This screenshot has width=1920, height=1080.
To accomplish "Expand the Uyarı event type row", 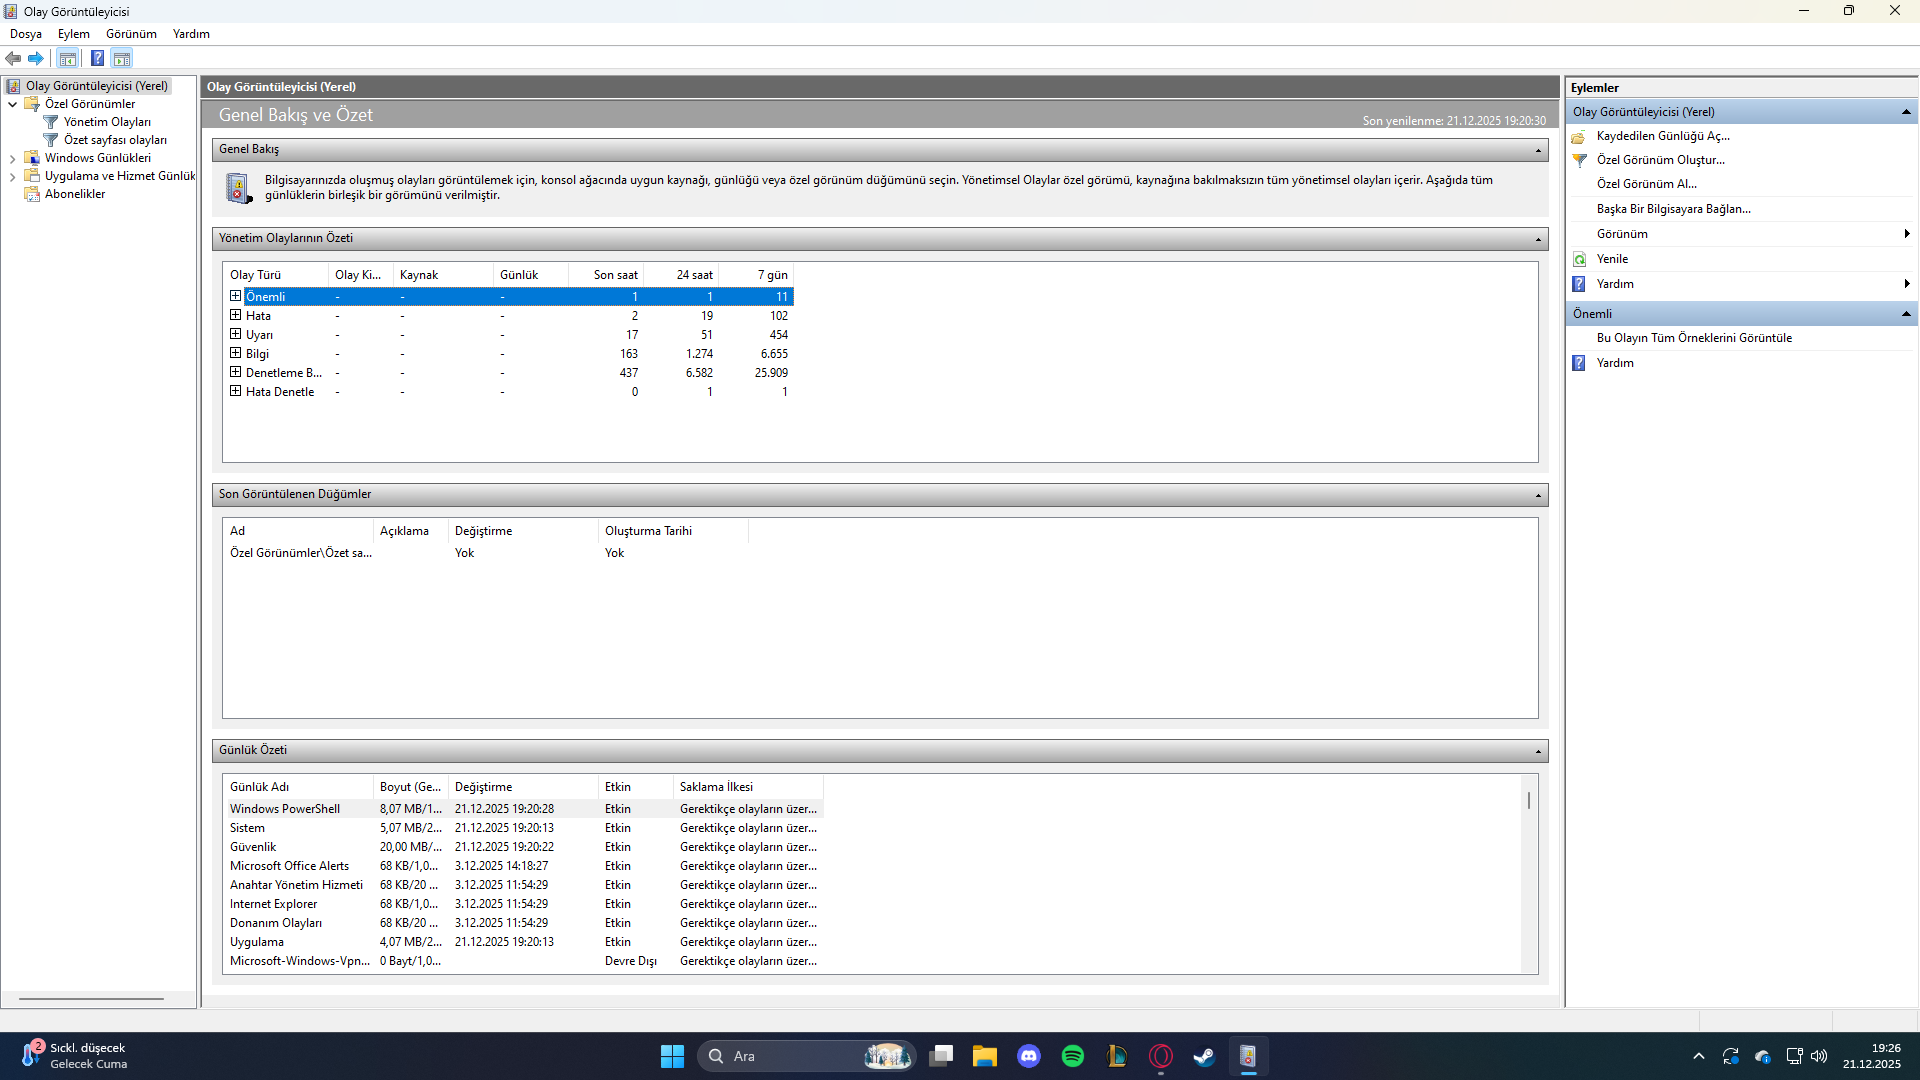I will pyautogui.click(x=235, y=334).
